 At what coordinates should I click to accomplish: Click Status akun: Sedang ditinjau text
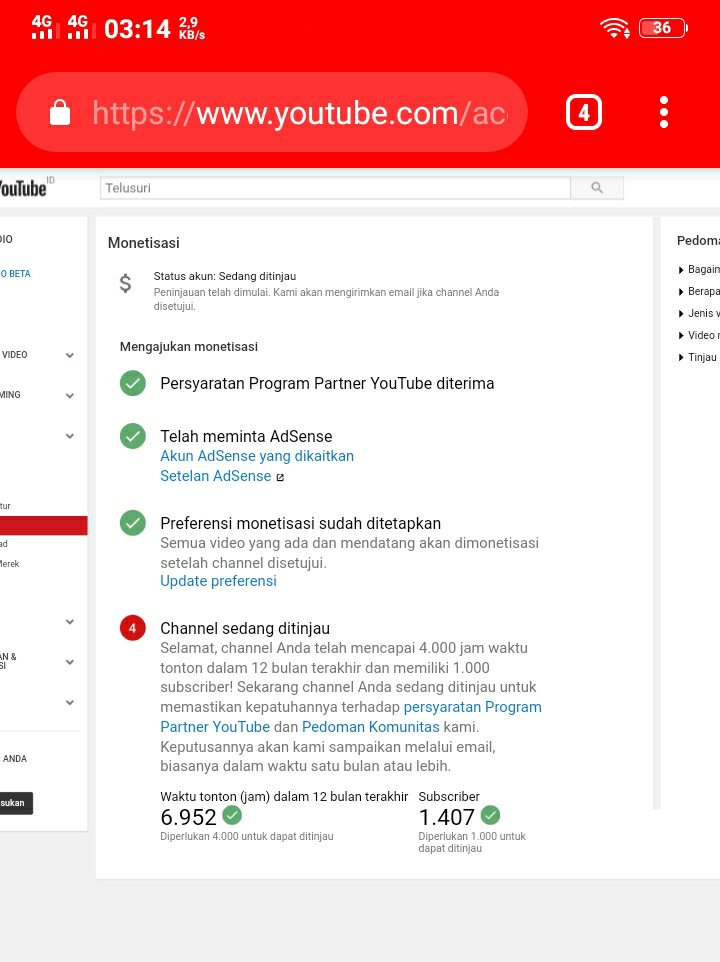(x=224, y=276)
